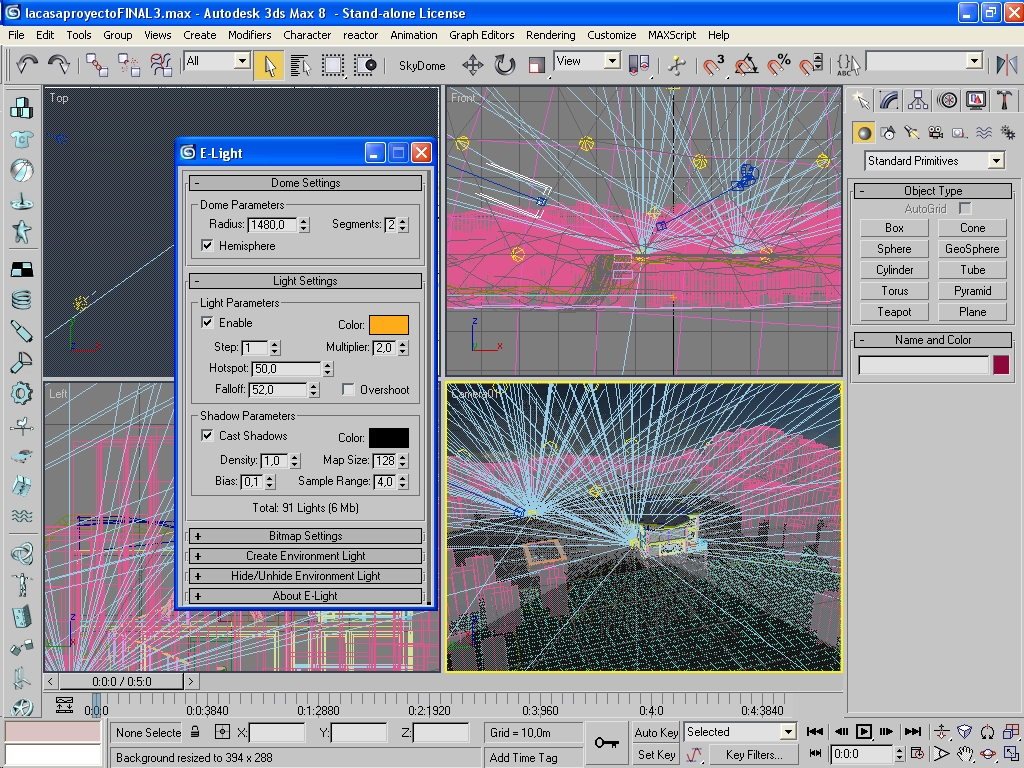This screenshot has height=768, width=1024.
Task: Open the Customize menu
Action: (x=611, y=35)
